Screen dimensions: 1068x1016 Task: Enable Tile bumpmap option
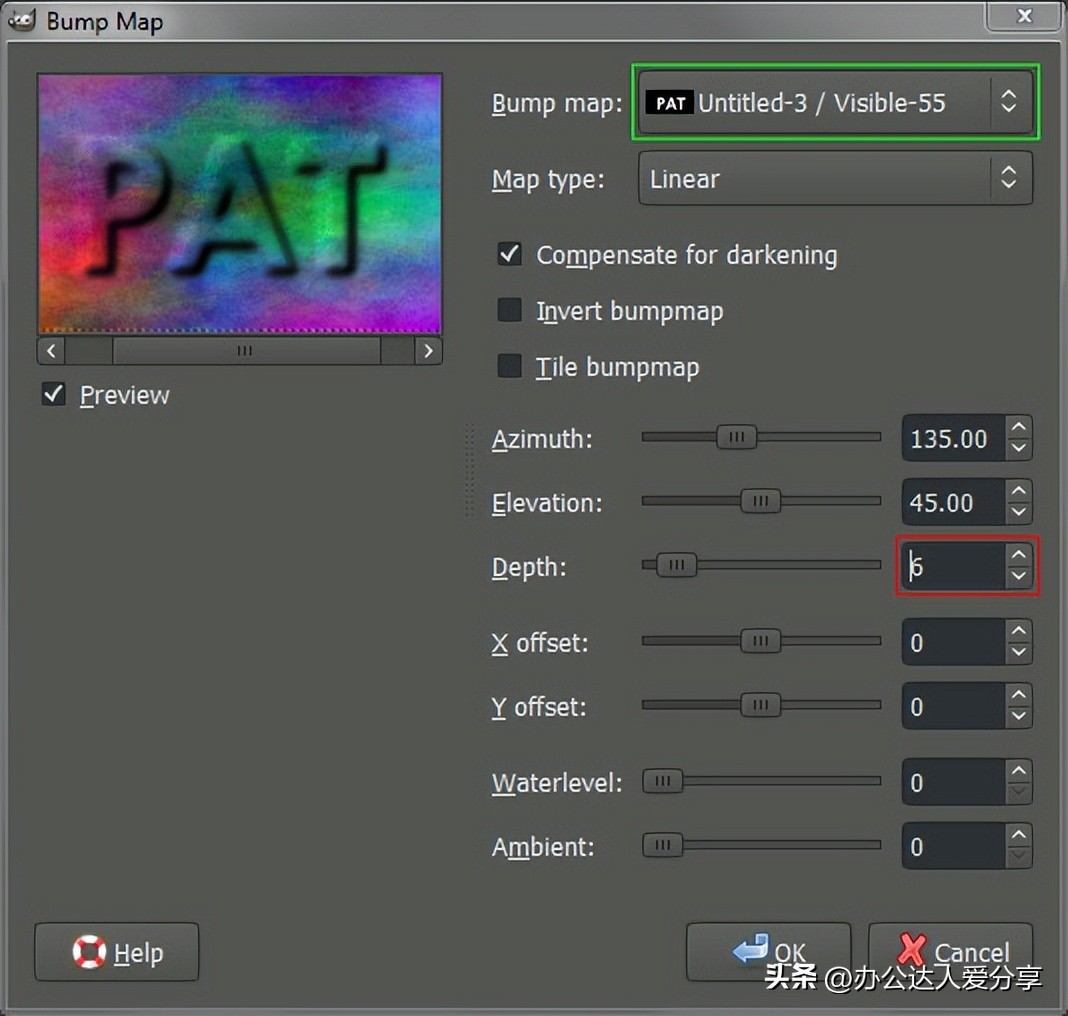510,367
